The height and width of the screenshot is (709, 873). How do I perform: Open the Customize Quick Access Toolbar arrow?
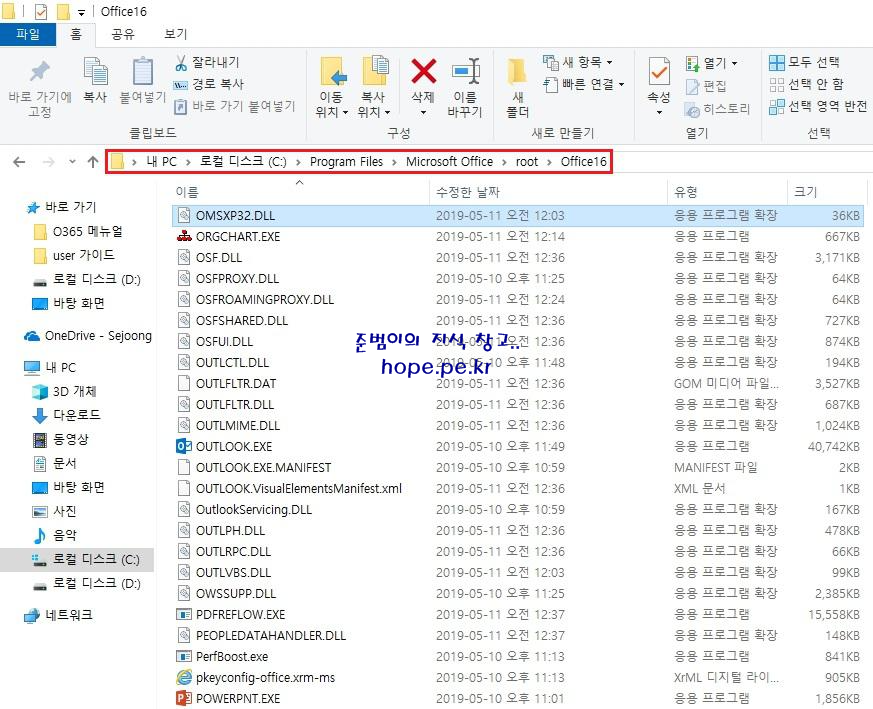tap(81, 13)
